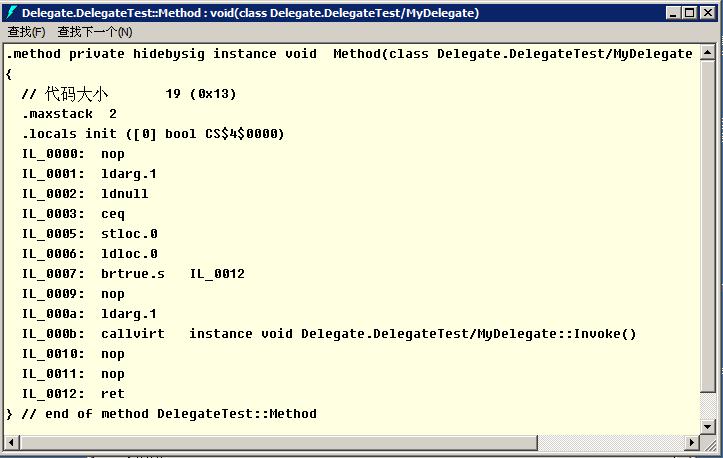
Task: Minimize the Delegate.DelegateTest::Method window
Action: (673, 12)
